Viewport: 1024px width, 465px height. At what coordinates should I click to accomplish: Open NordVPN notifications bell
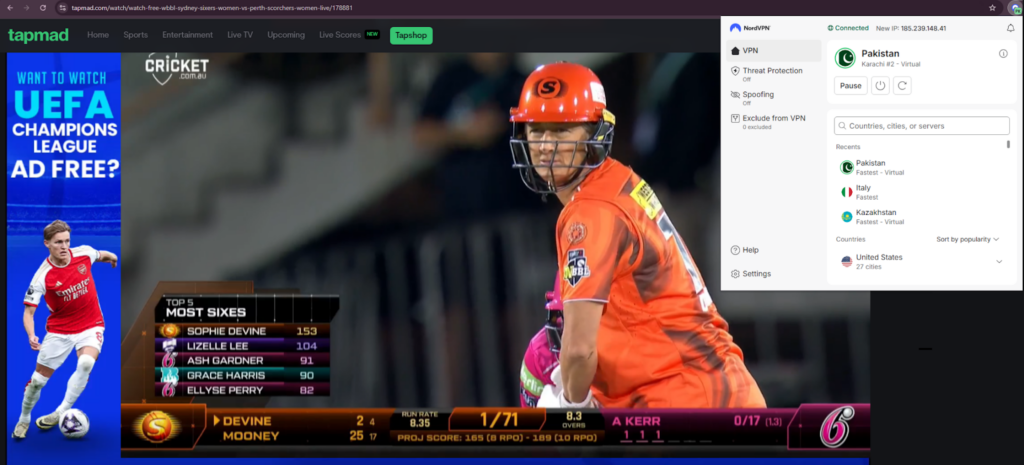[x=1010, y=28]
